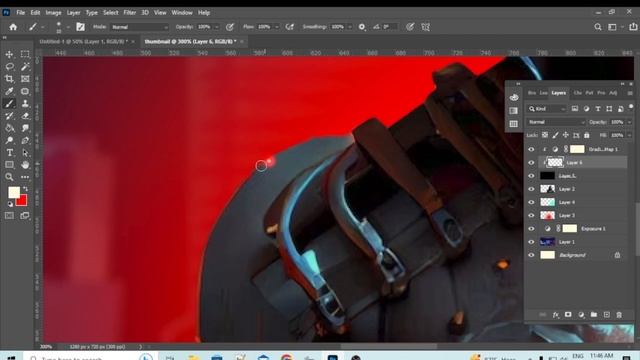Open the Filter menu

point(129,13)
